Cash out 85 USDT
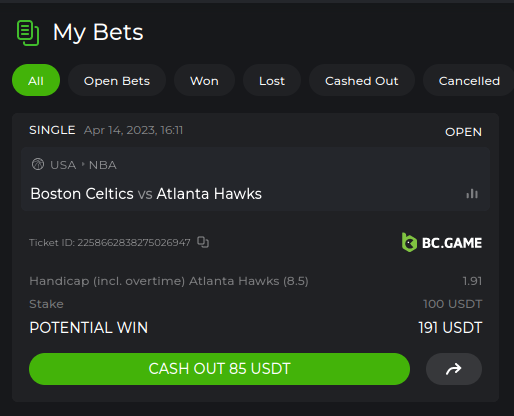The image size is (514, 416). click(x=219, y=369)
